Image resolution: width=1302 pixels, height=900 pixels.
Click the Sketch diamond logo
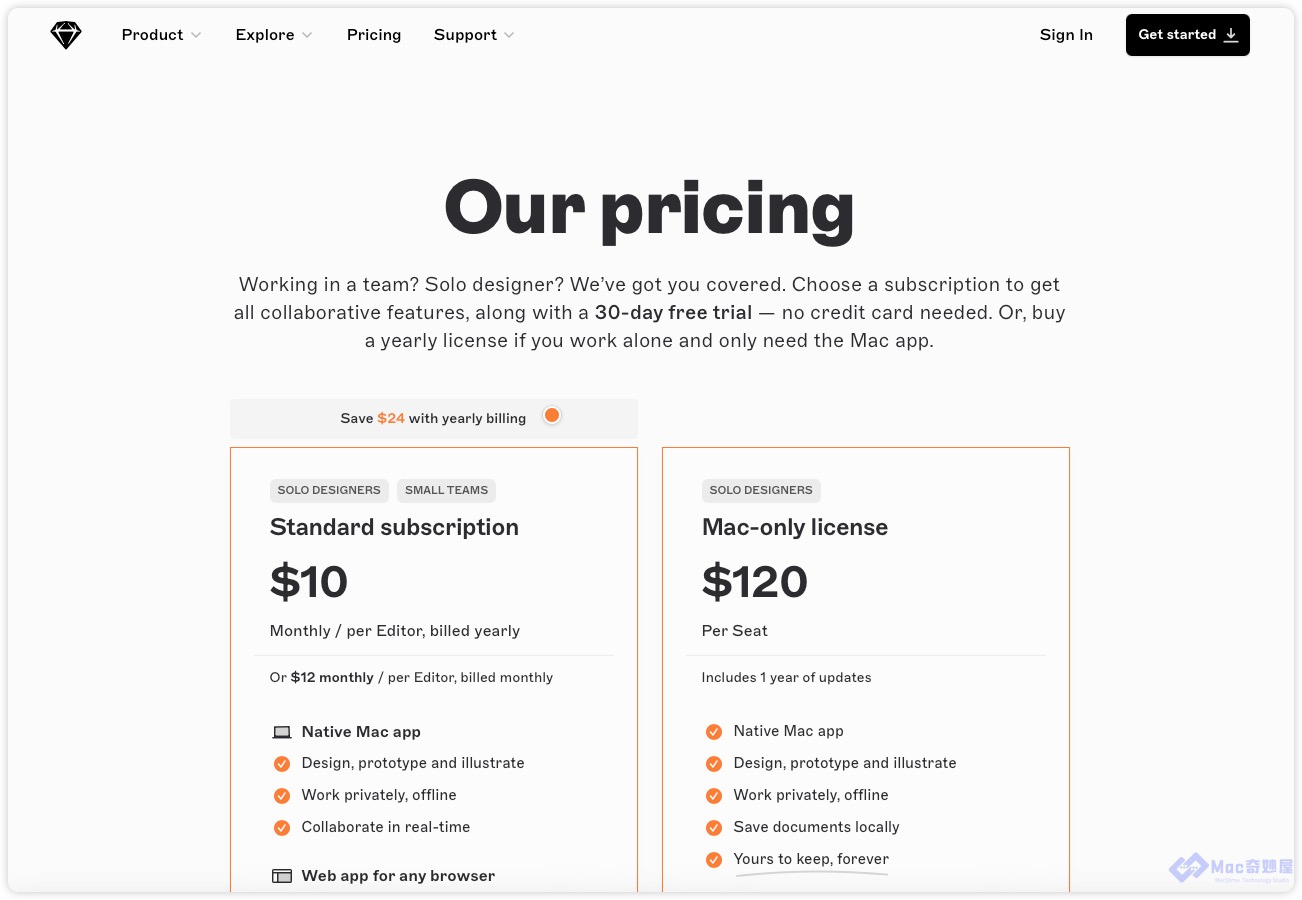66,35
